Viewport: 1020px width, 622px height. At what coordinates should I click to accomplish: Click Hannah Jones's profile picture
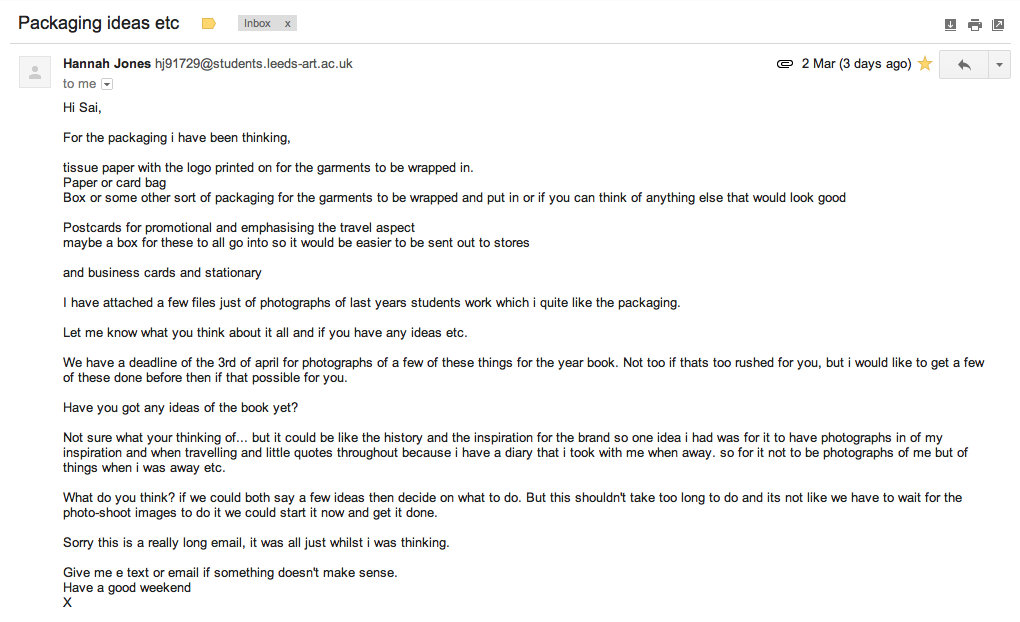pyautogui.click(x=35, y=72)
